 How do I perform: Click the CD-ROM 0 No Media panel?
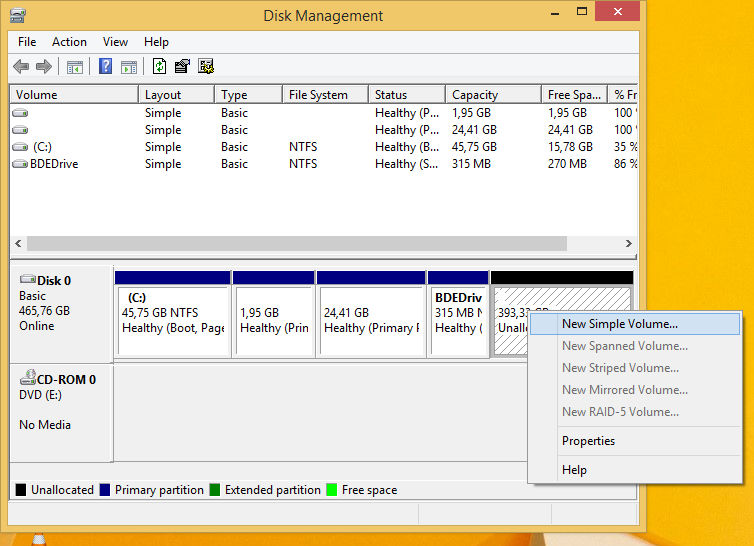pos(62,413)
